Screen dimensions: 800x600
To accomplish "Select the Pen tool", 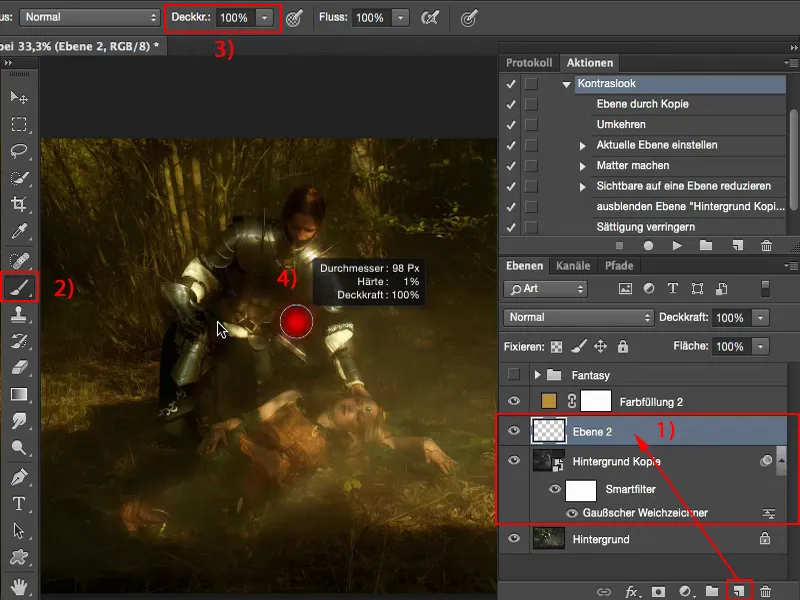I will point(19,477).
